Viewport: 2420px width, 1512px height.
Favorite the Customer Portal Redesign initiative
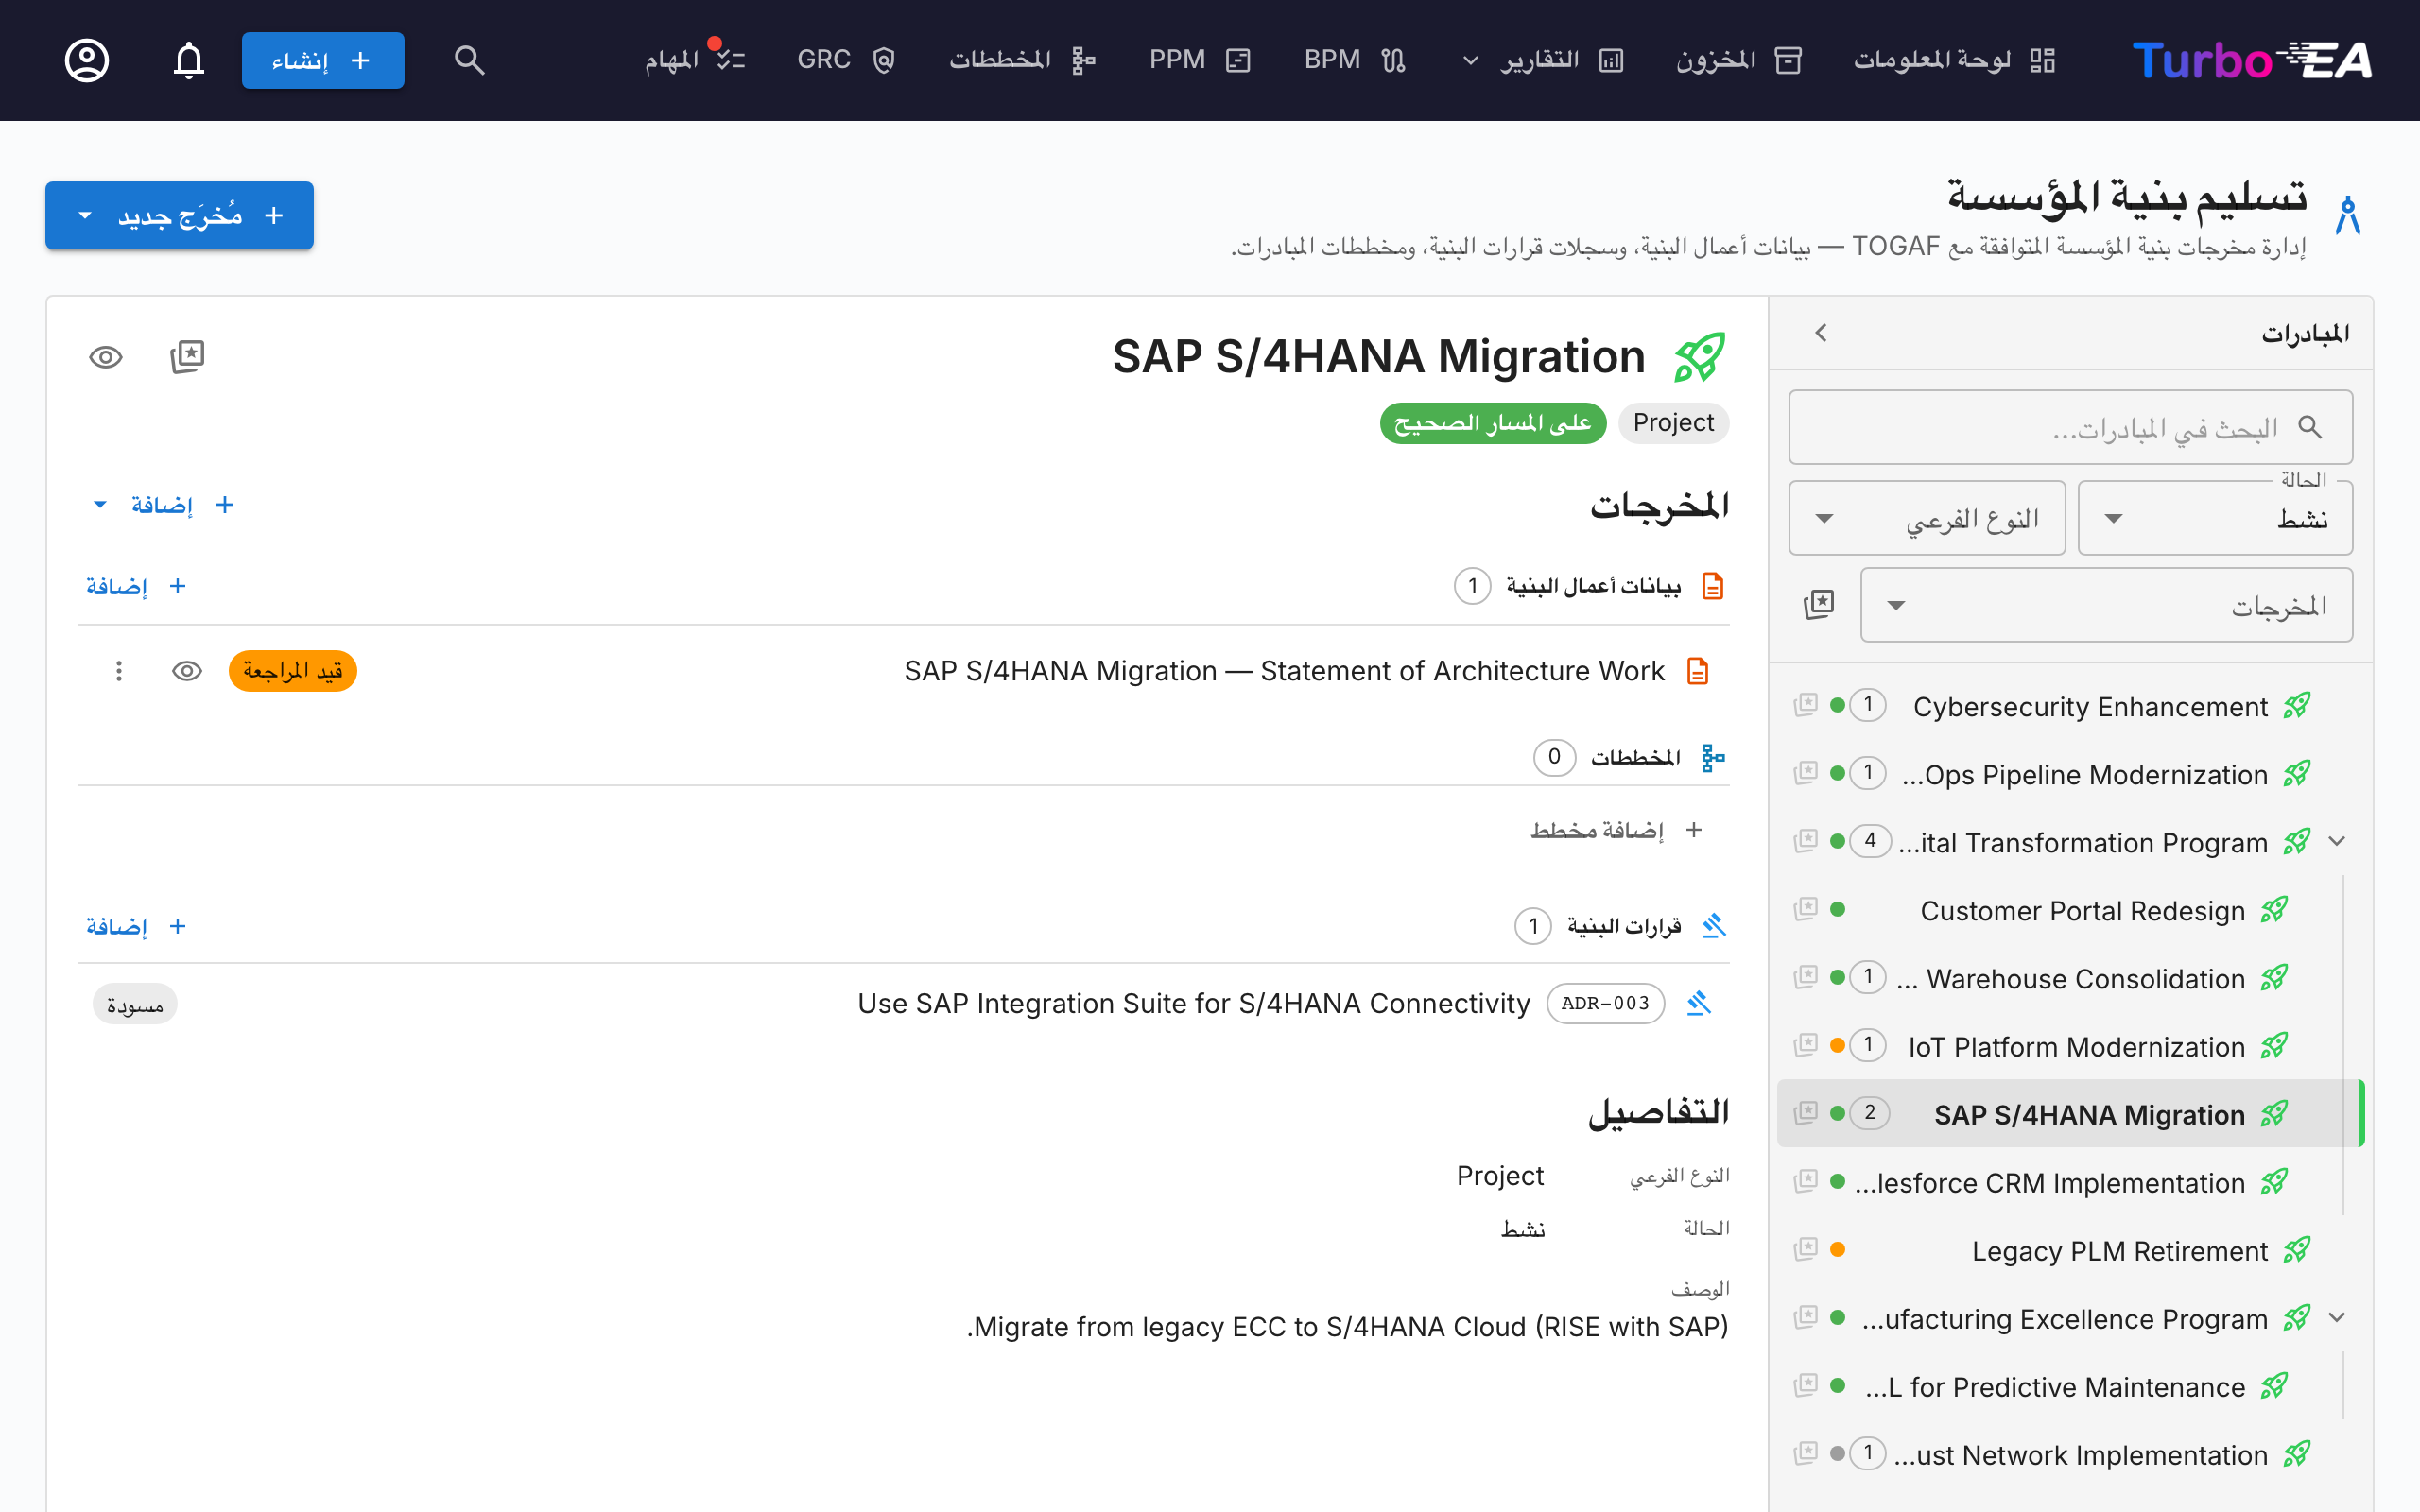click(1805, 909)
